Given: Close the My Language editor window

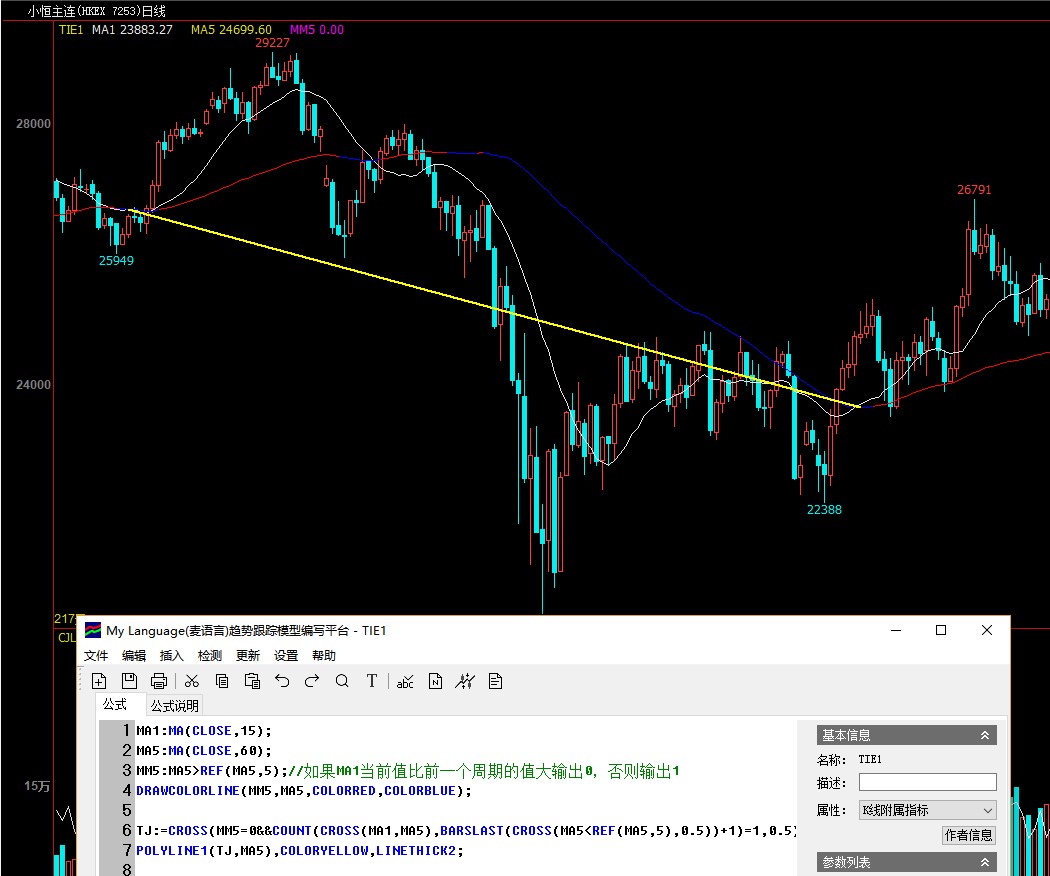Looking at the screenshot, I should 986,630.
